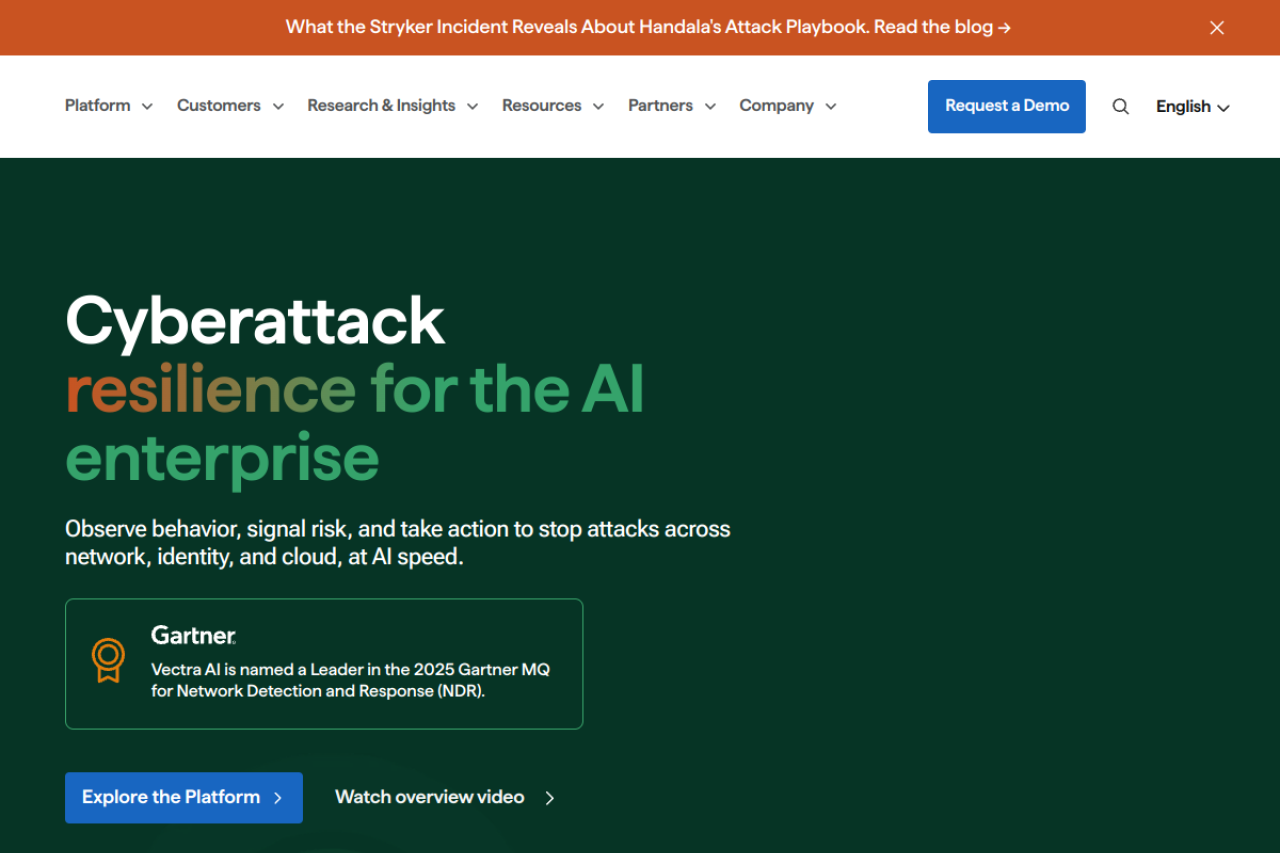Open the Company nav item

(x=777, y=105)
